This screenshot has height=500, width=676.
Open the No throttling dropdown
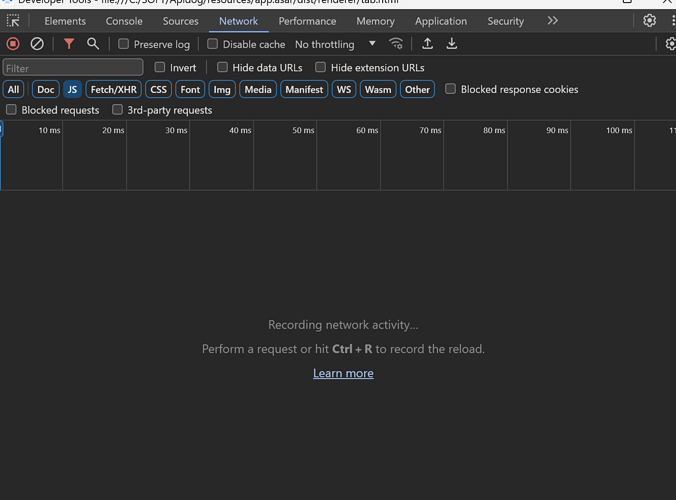(x=335, y=44)
